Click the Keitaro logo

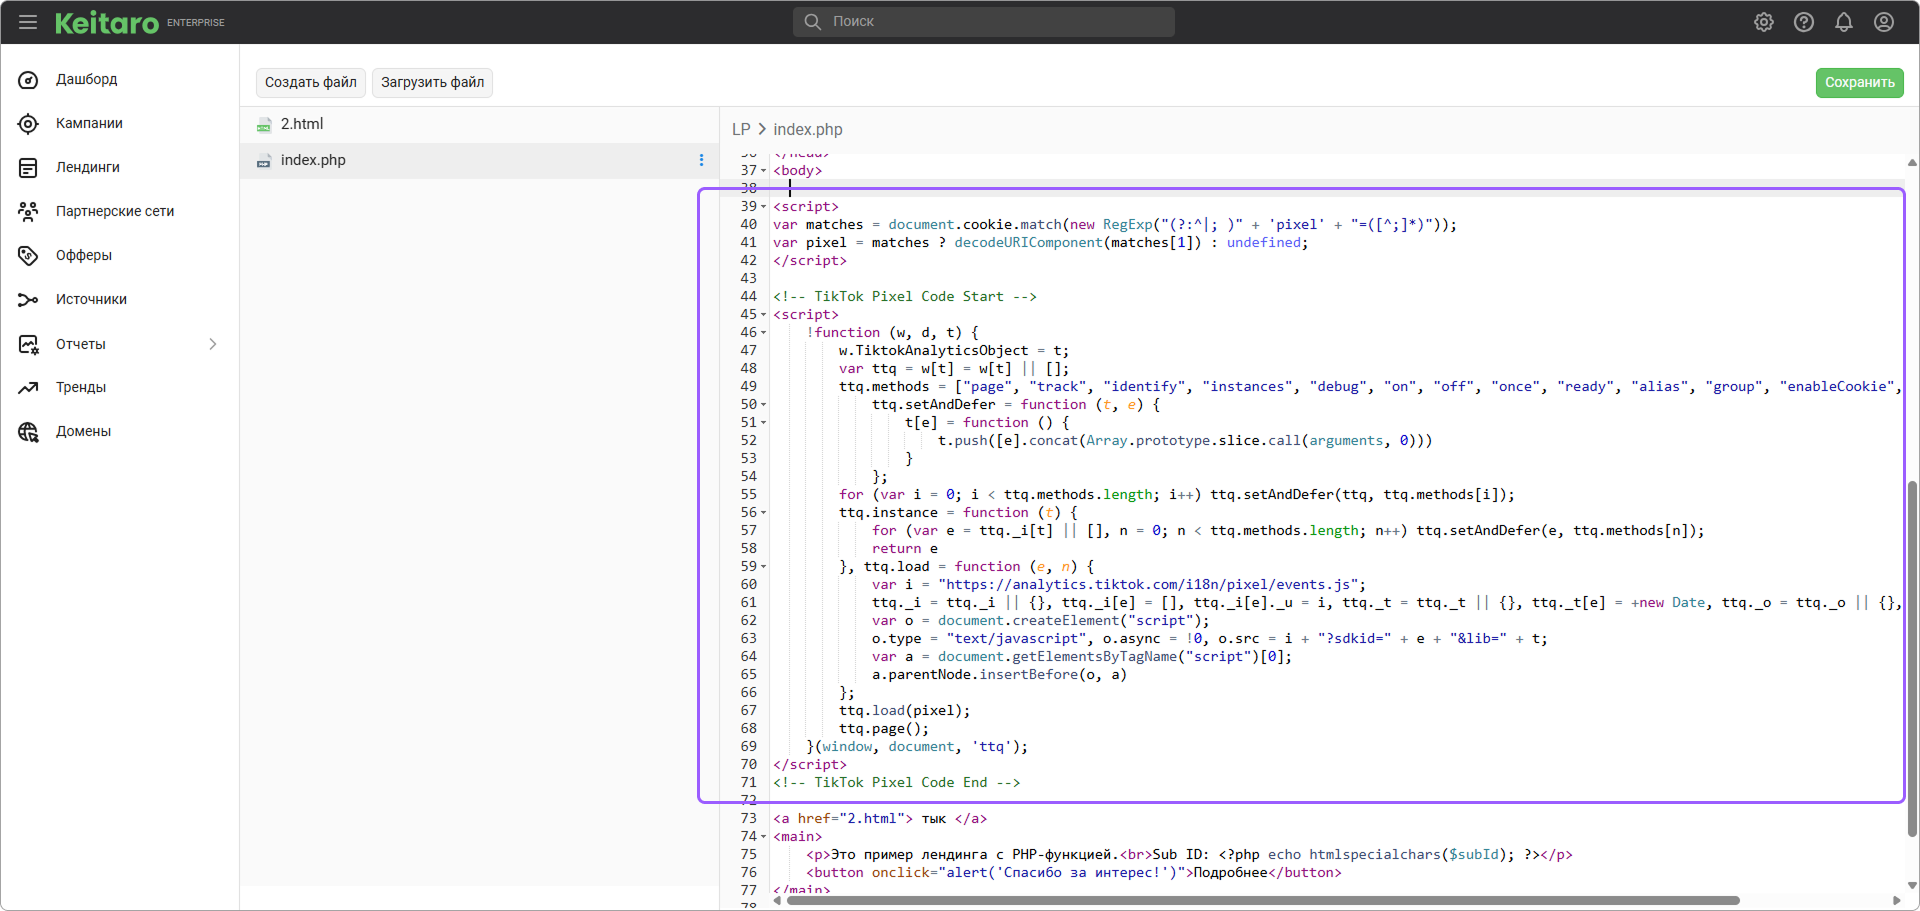click(x=107, y=22)
